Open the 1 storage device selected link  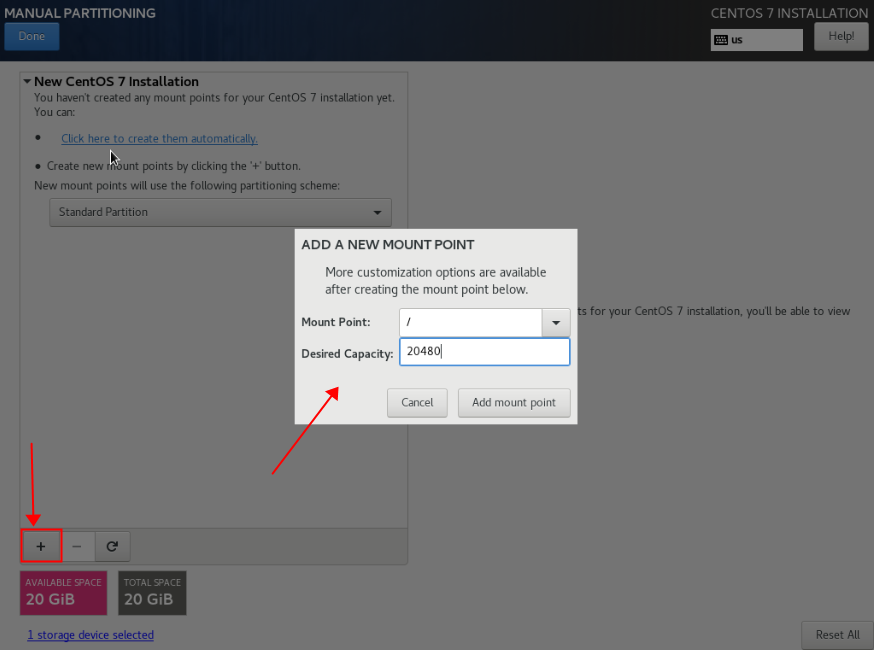point(91,635)
